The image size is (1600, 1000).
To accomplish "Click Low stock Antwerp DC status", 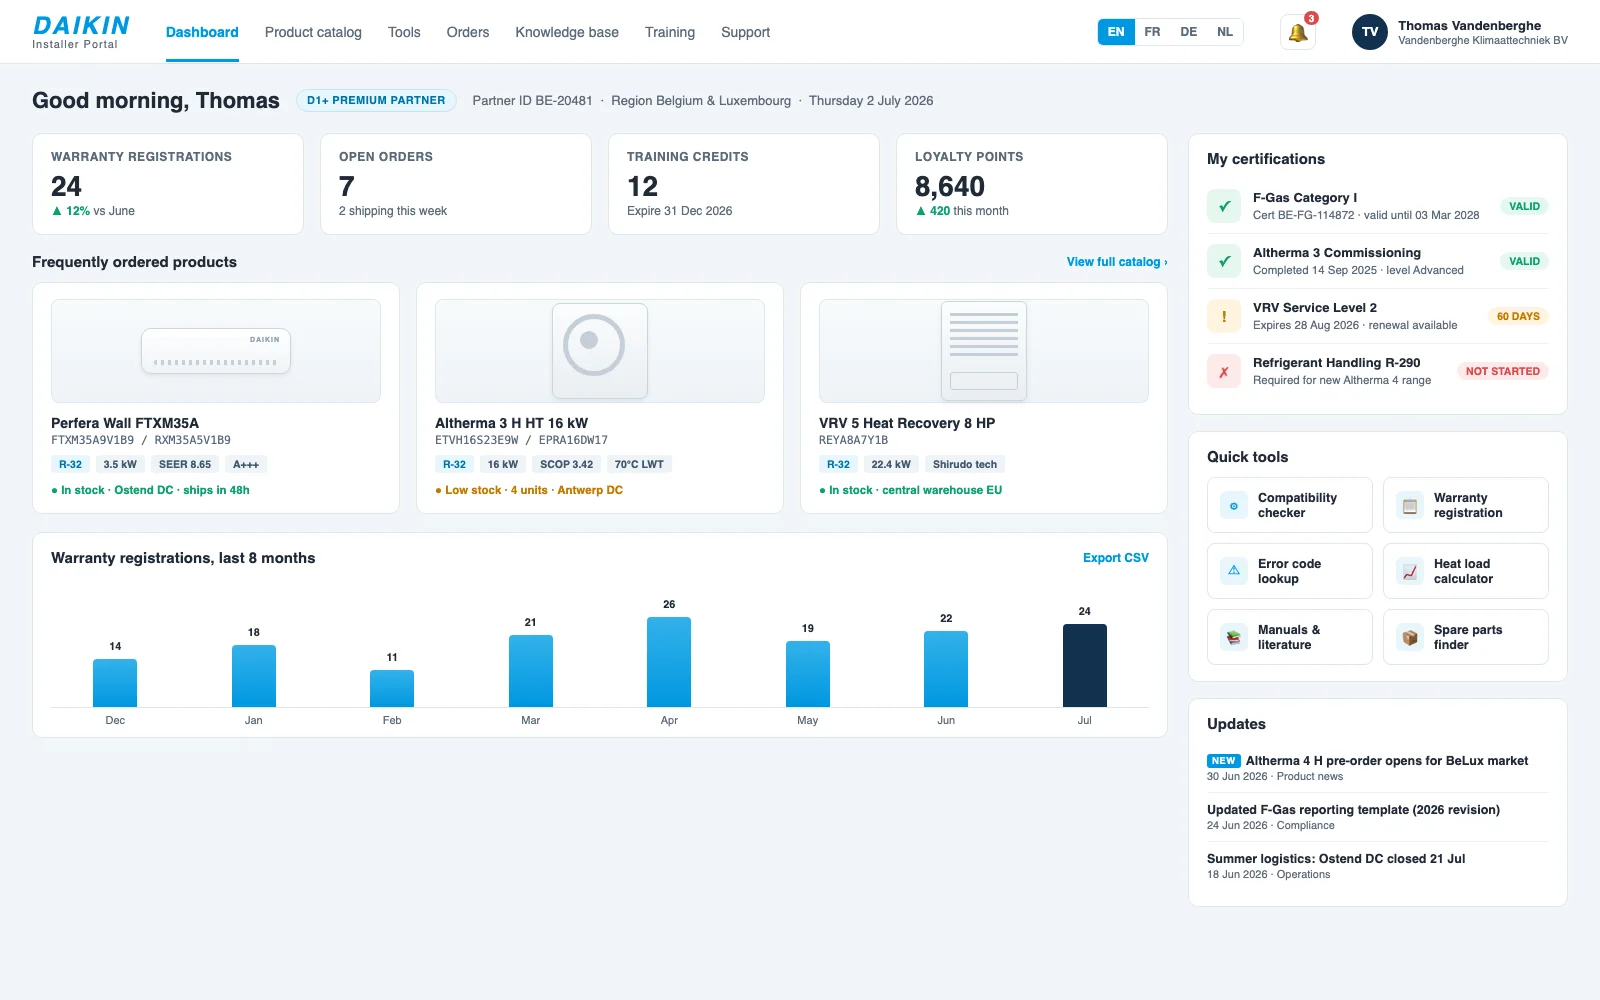I will click(x=529, y=490).
